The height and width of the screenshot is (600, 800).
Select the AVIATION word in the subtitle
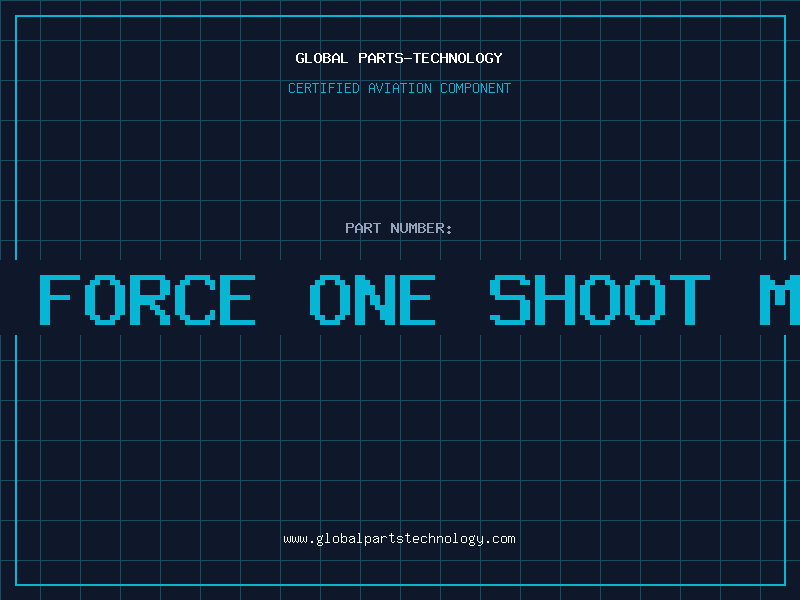pyautogui.click(x=400, y=88)
